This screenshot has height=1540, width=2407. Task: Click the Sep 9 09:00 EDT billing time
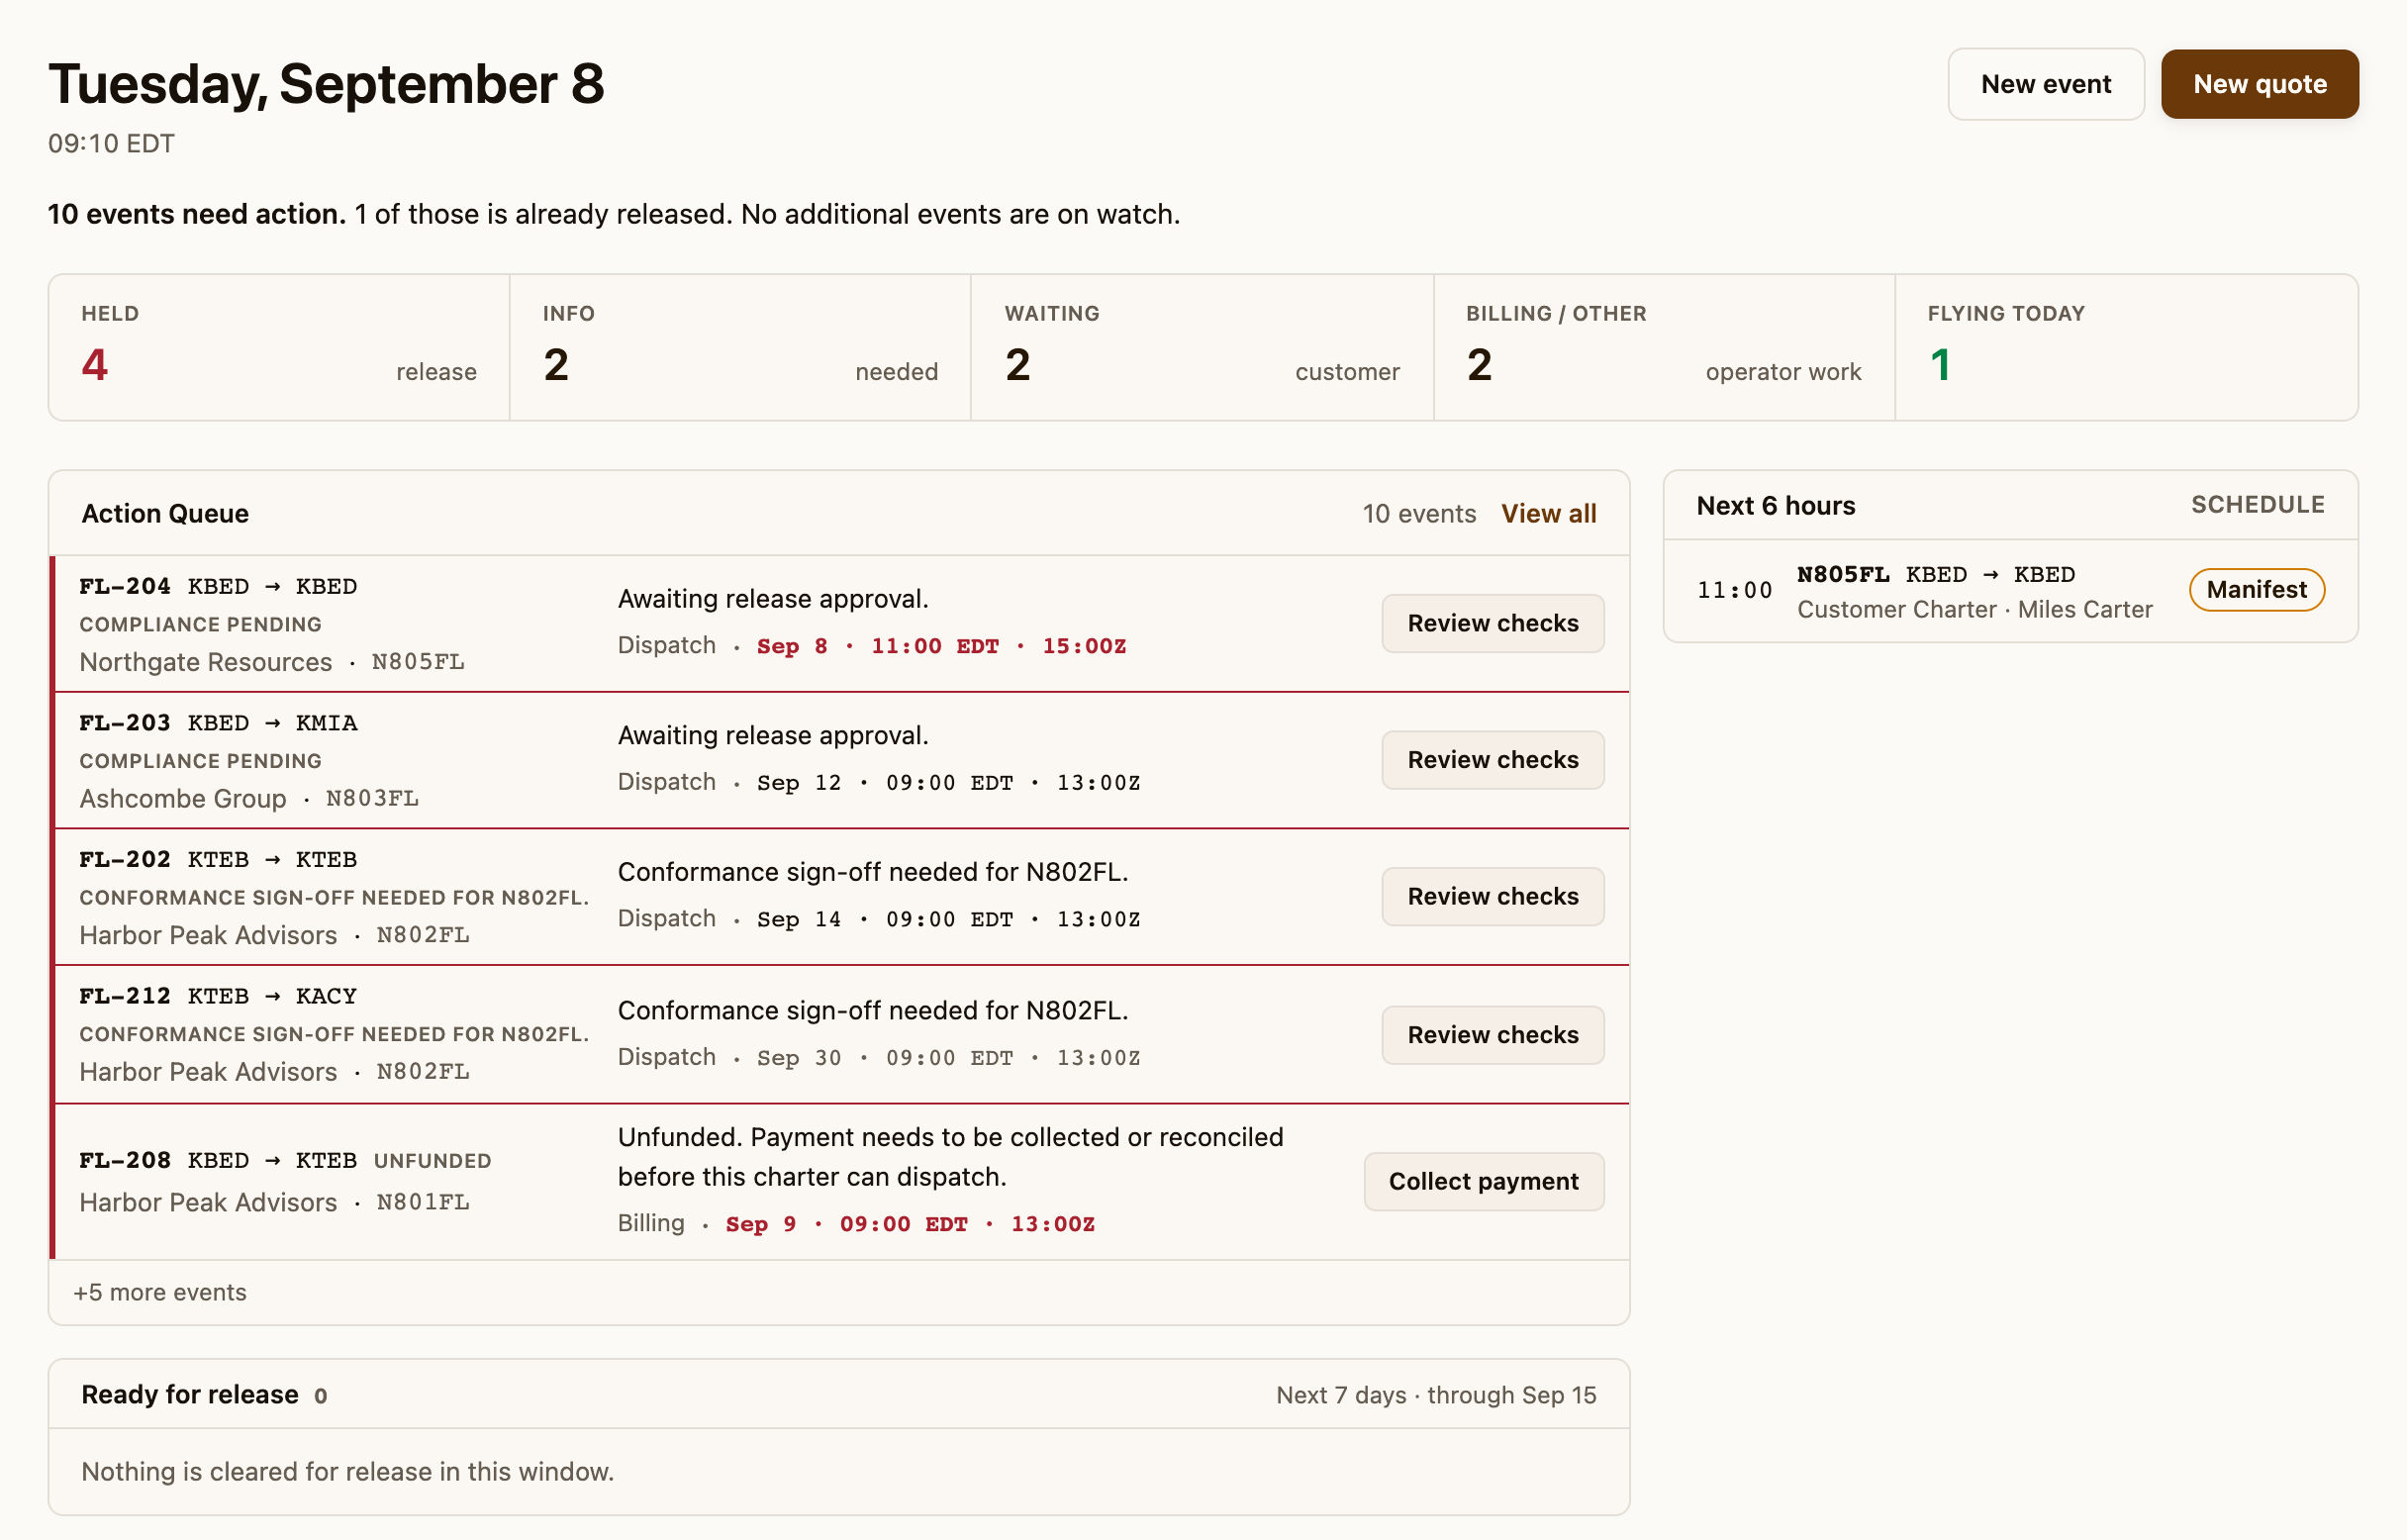[x=910, y=1224]
